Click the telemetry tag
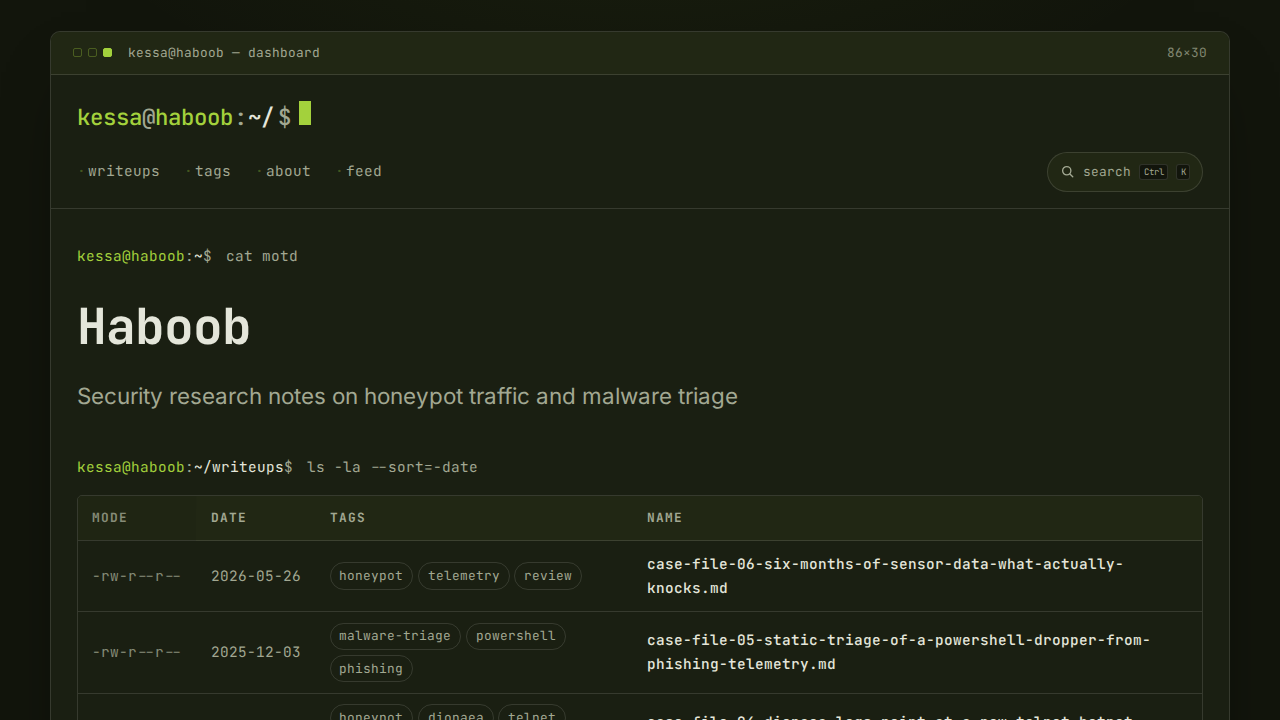This screenshot has height=720, width=1280. [463, 576]
